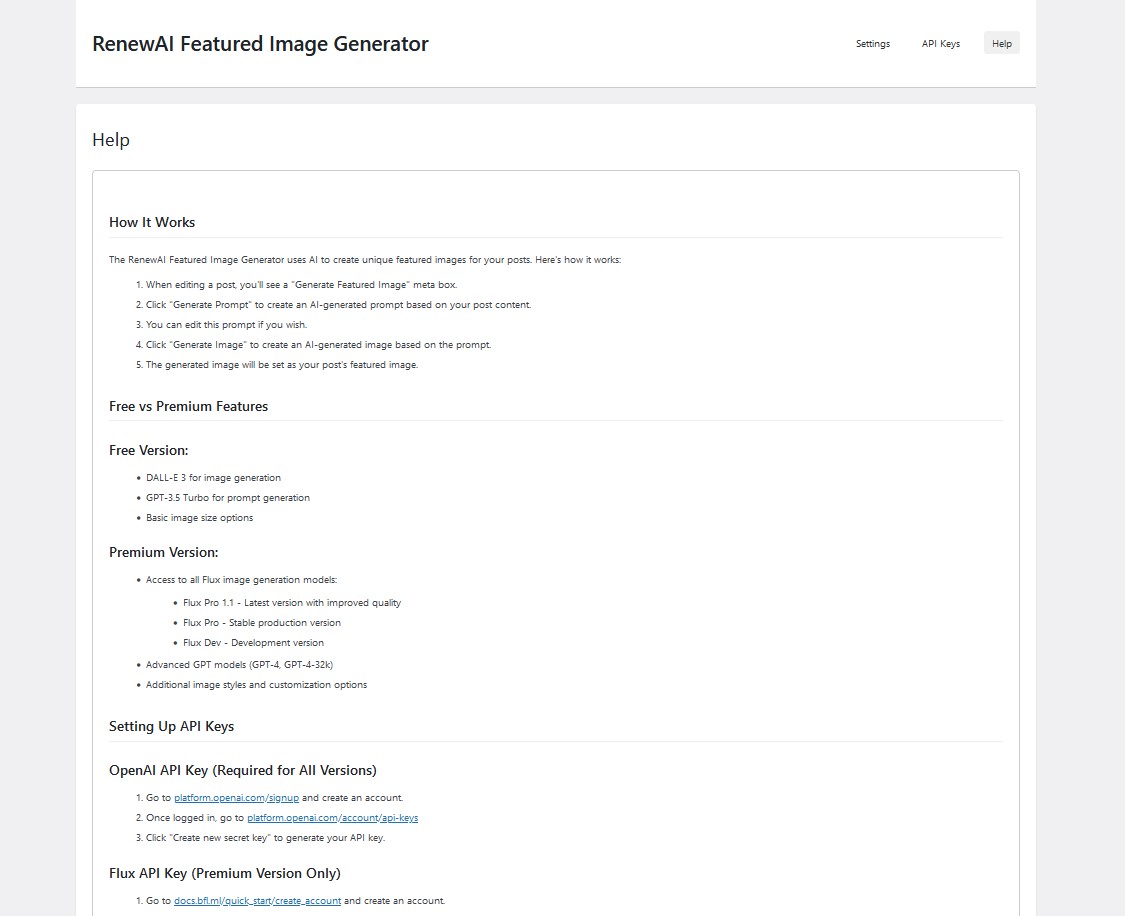This screenshot has height=916, width=1125.
Task: Click the "Flux Dev - Development version" item
Action: [x=253, y=643]
